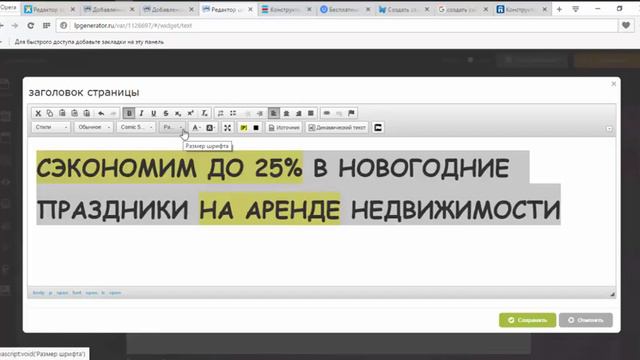Viewport: 640px width, 360px height.
Task: Click the site info icon in address bar
Action: pyautogui.click(x=63, y=25)
